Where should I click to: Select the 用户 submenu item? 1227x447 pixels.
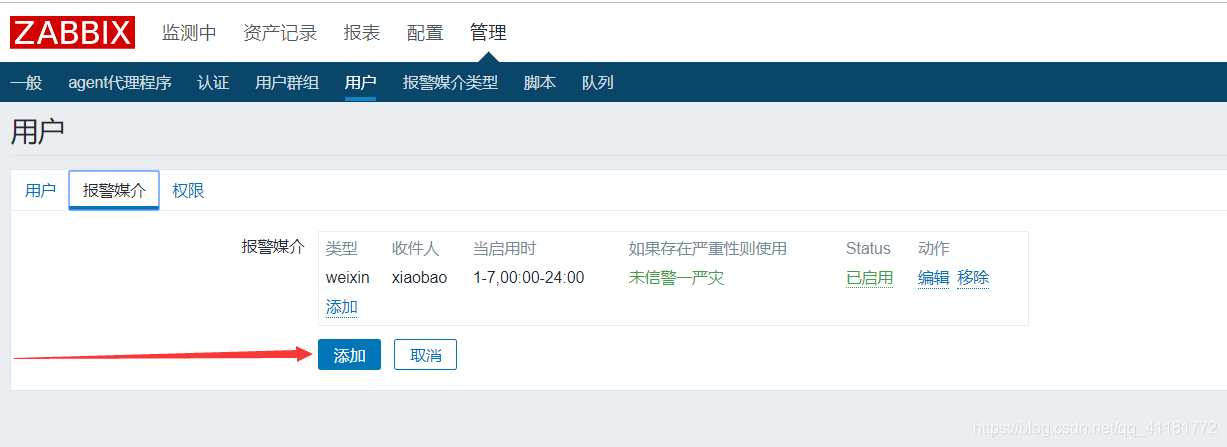tap(360, 82)
